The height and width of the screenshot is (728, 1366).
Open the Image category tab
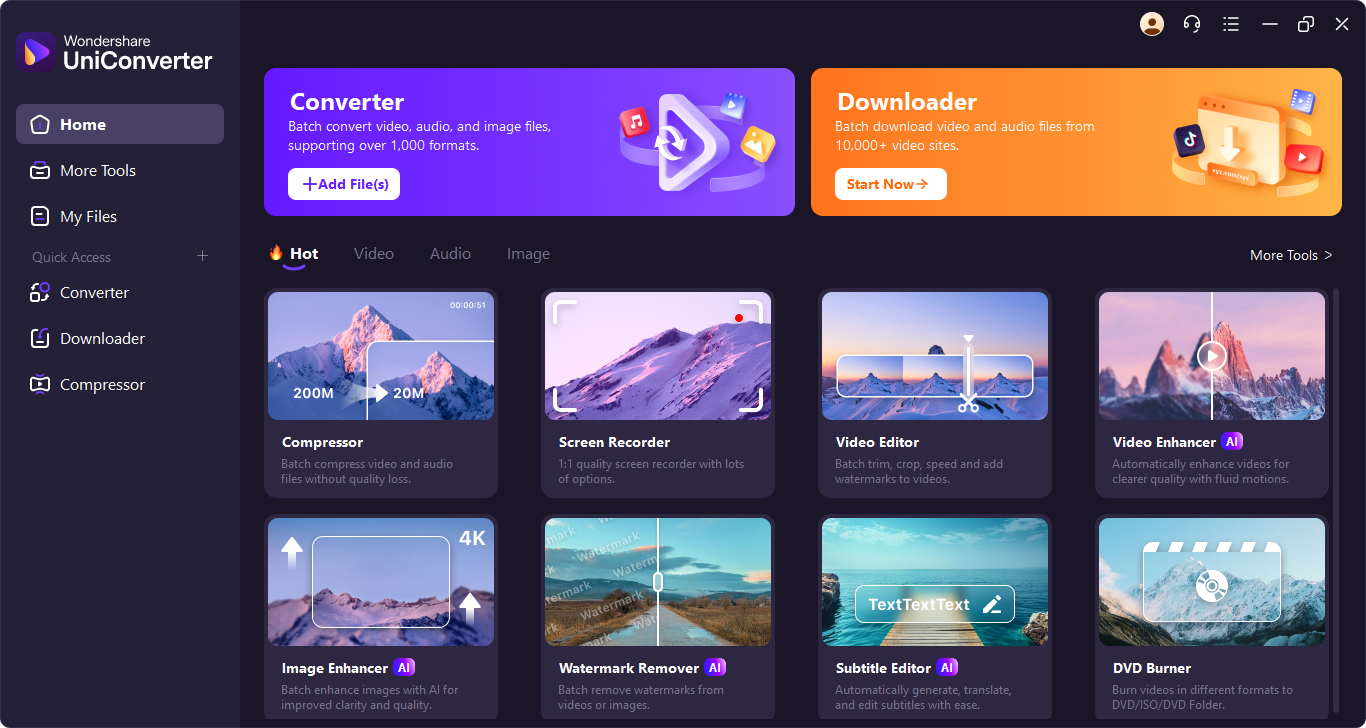point(528,254)
